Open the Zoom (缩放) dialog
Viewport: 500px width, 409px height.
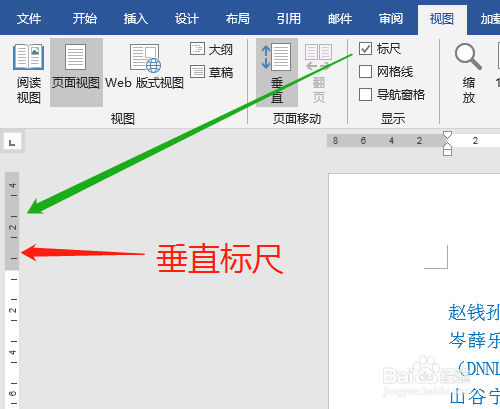(469, 73)
